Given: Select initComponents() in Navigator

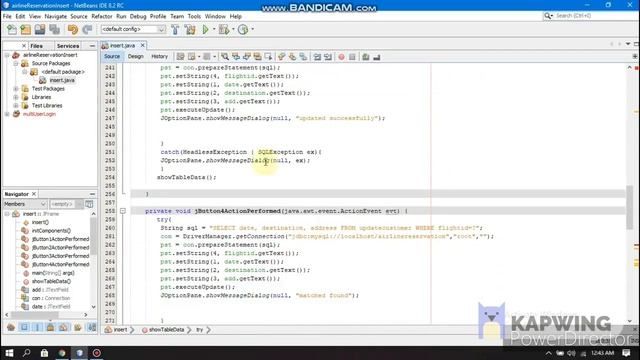Looking at the screenshot, I should pos(51,231).
